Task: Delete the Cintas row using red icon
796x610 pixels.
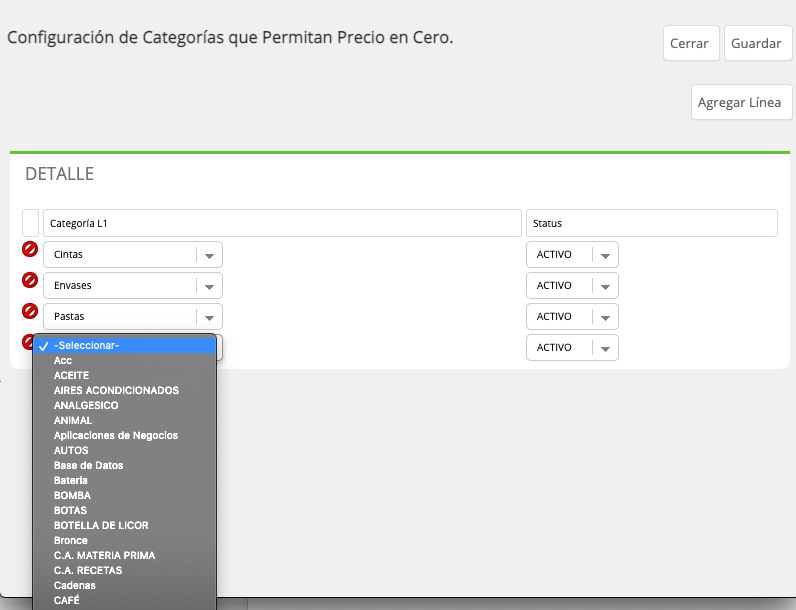Action: 30,249
